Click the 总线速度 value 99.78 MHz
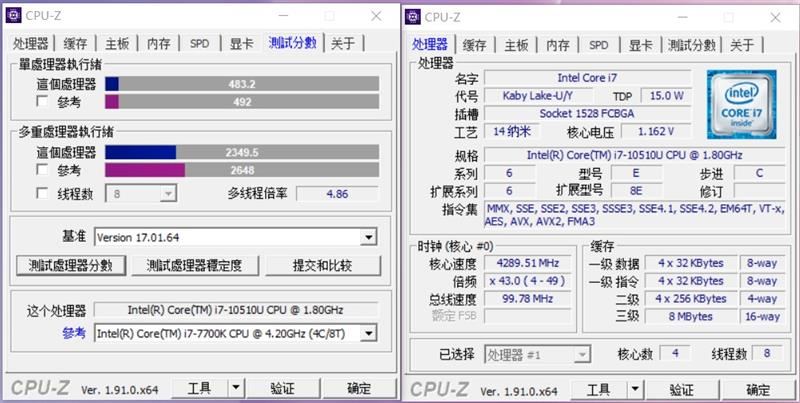Image resolution: width=800 pixels, height=403 pixels. (x=528, y=299)
